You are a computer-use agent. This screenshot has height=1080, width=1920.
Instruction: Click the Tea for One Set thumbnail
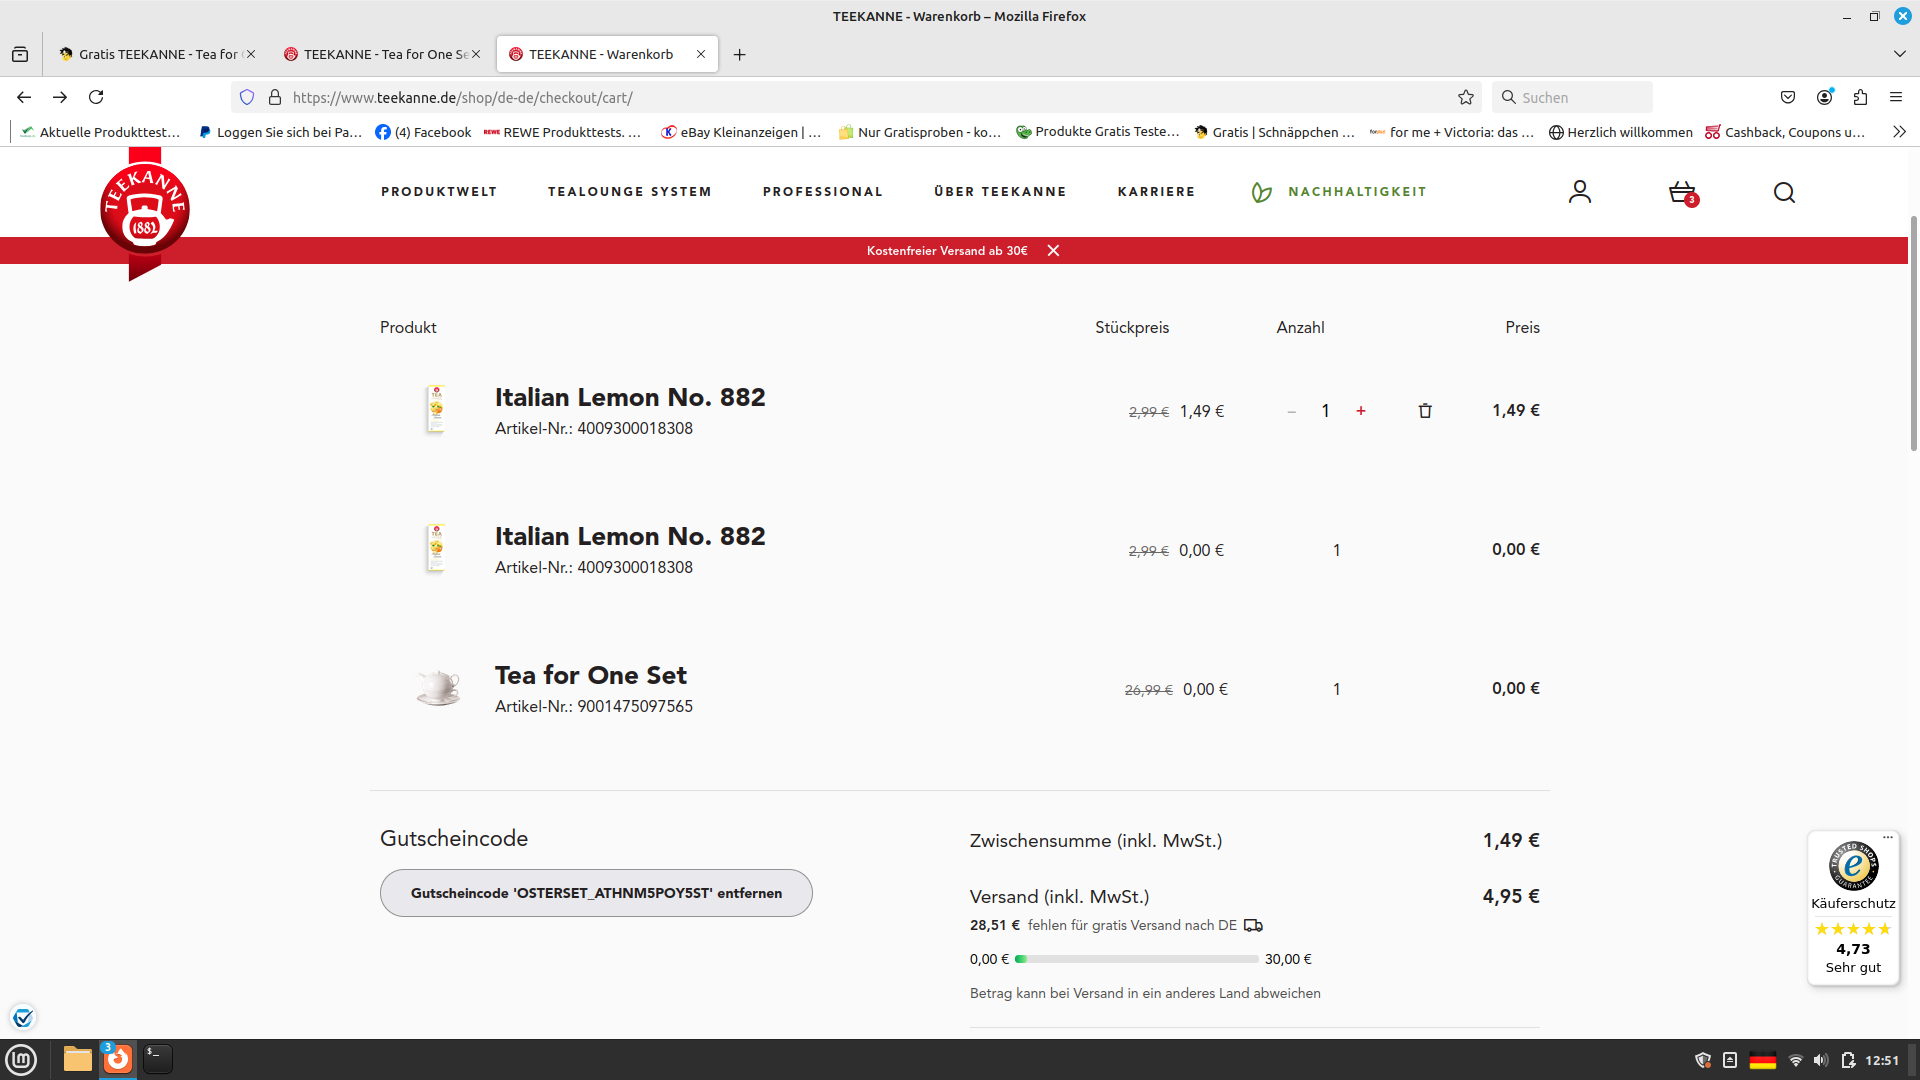tap(437, 688)
